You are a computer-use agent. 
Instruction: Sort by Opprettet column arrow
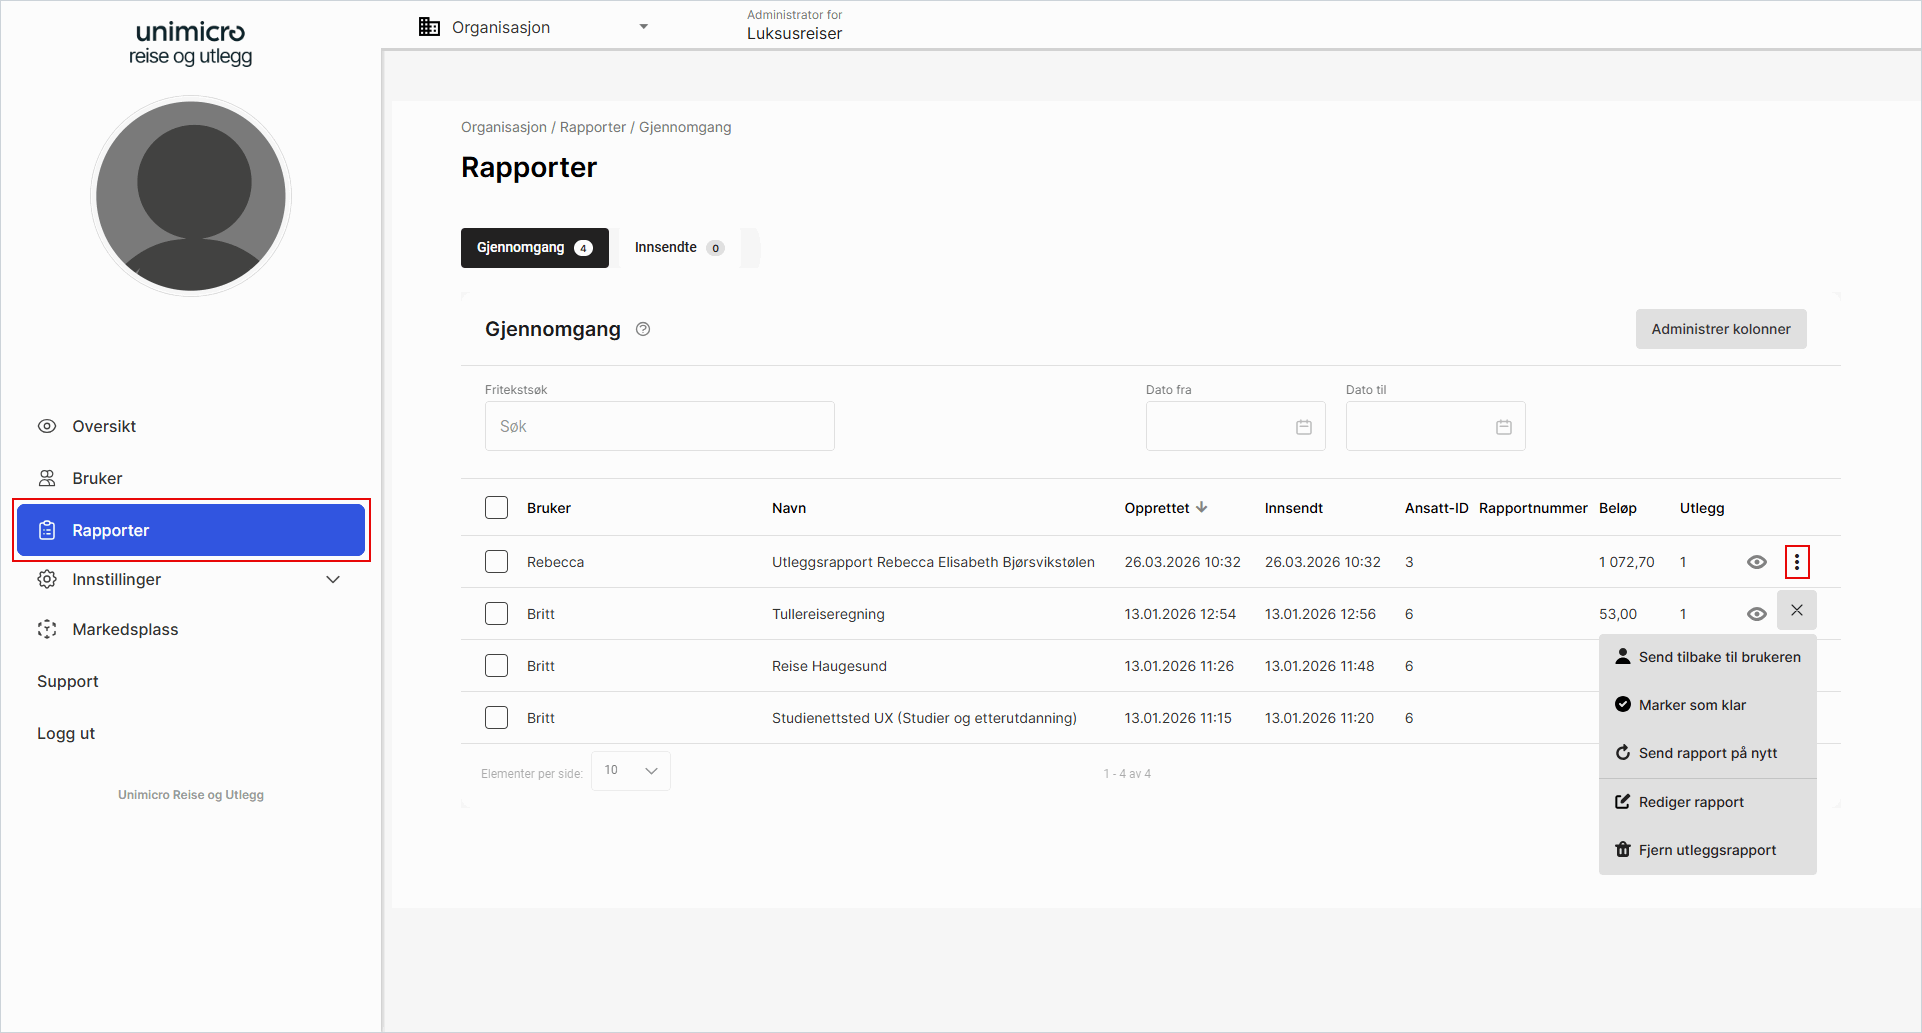pyautogui.click(x=1201, y=508)
